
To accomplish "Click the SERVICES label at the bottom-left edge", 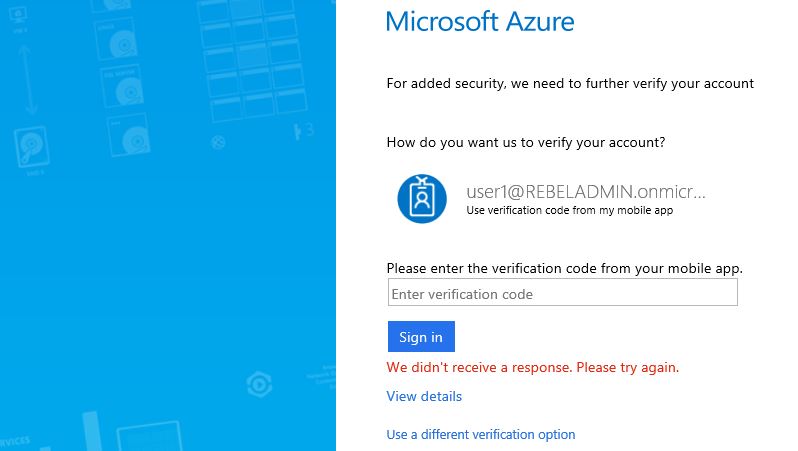I will 14,442.
